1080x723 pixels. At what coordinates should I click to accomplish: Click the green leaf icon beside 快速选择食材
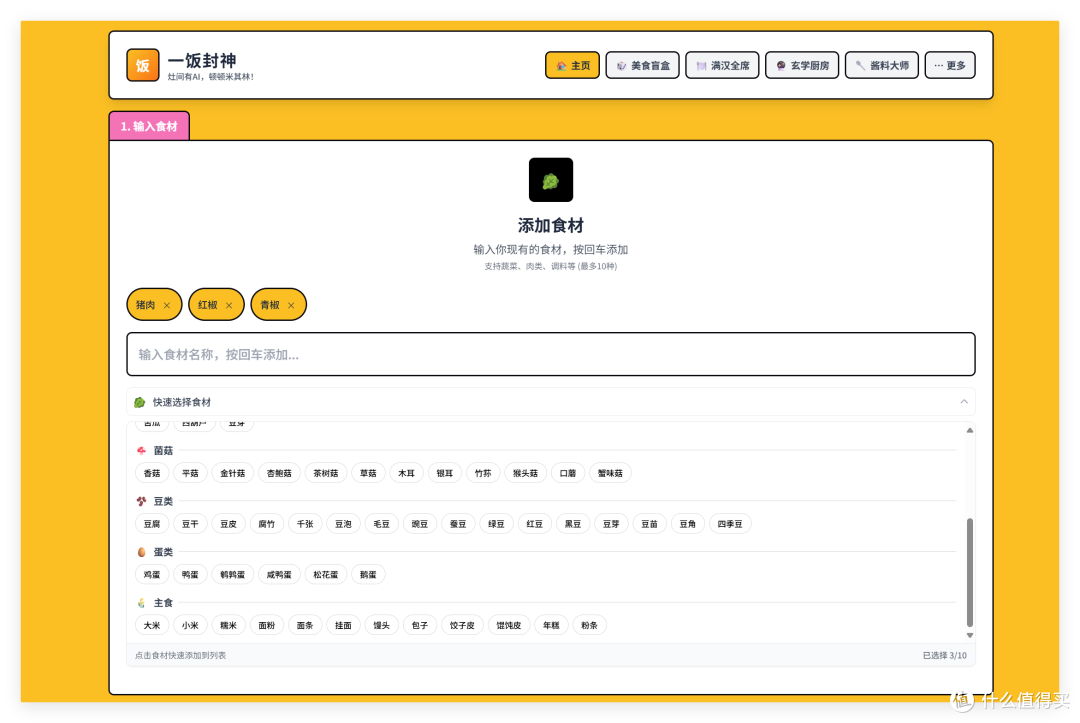point(140,402)
